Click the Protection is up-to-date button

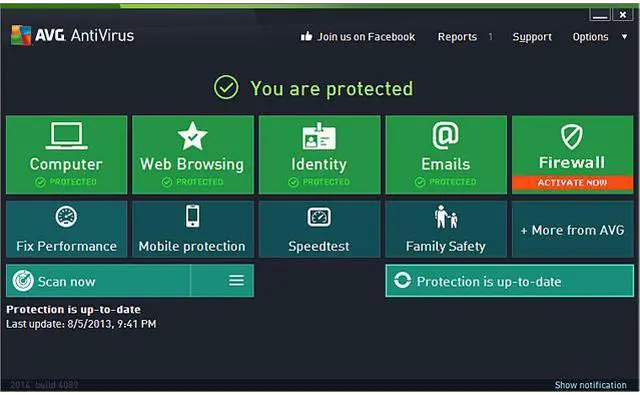[x=510, y=281]
